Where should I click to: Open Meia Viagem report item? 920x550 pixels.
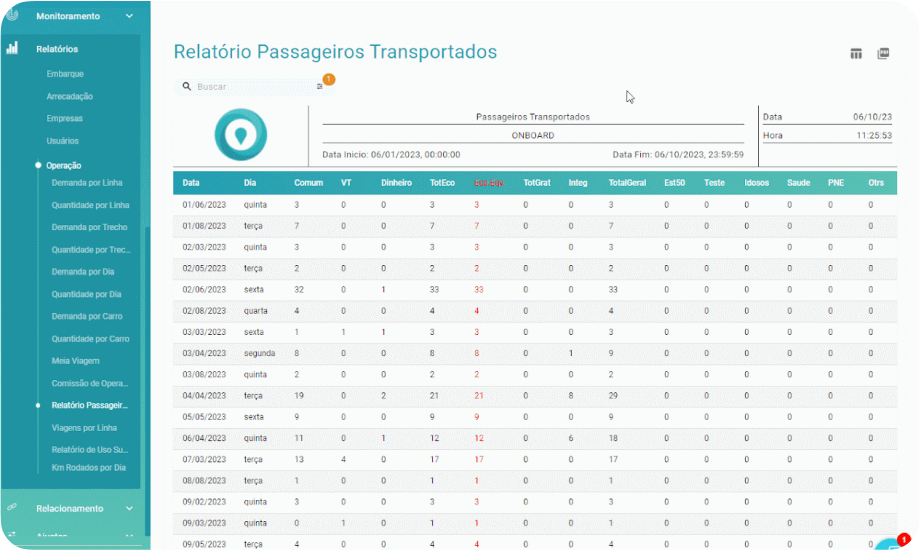(x=75, y=361)
